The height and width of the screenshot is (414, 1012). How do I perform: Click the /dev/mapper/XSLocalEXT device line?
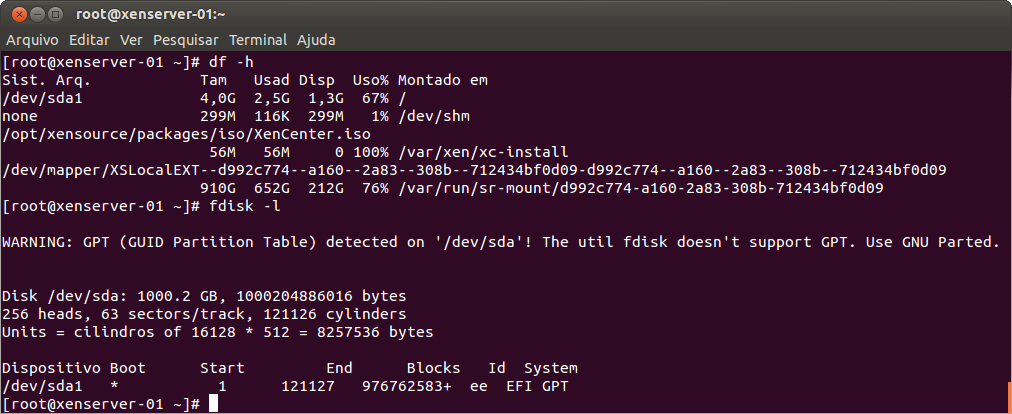[474, 171]
